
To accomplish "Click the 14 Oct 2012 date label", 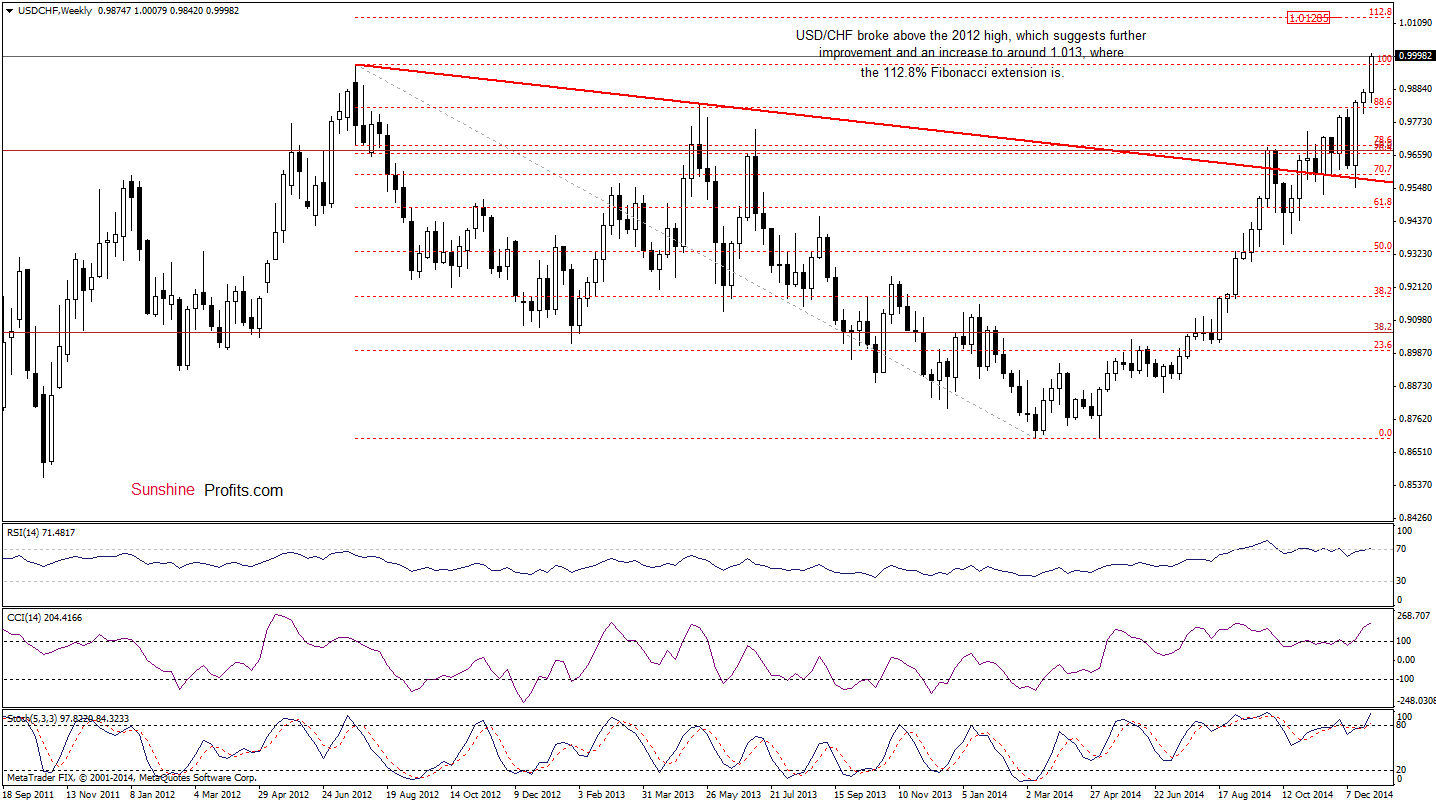I will point(475,794).
